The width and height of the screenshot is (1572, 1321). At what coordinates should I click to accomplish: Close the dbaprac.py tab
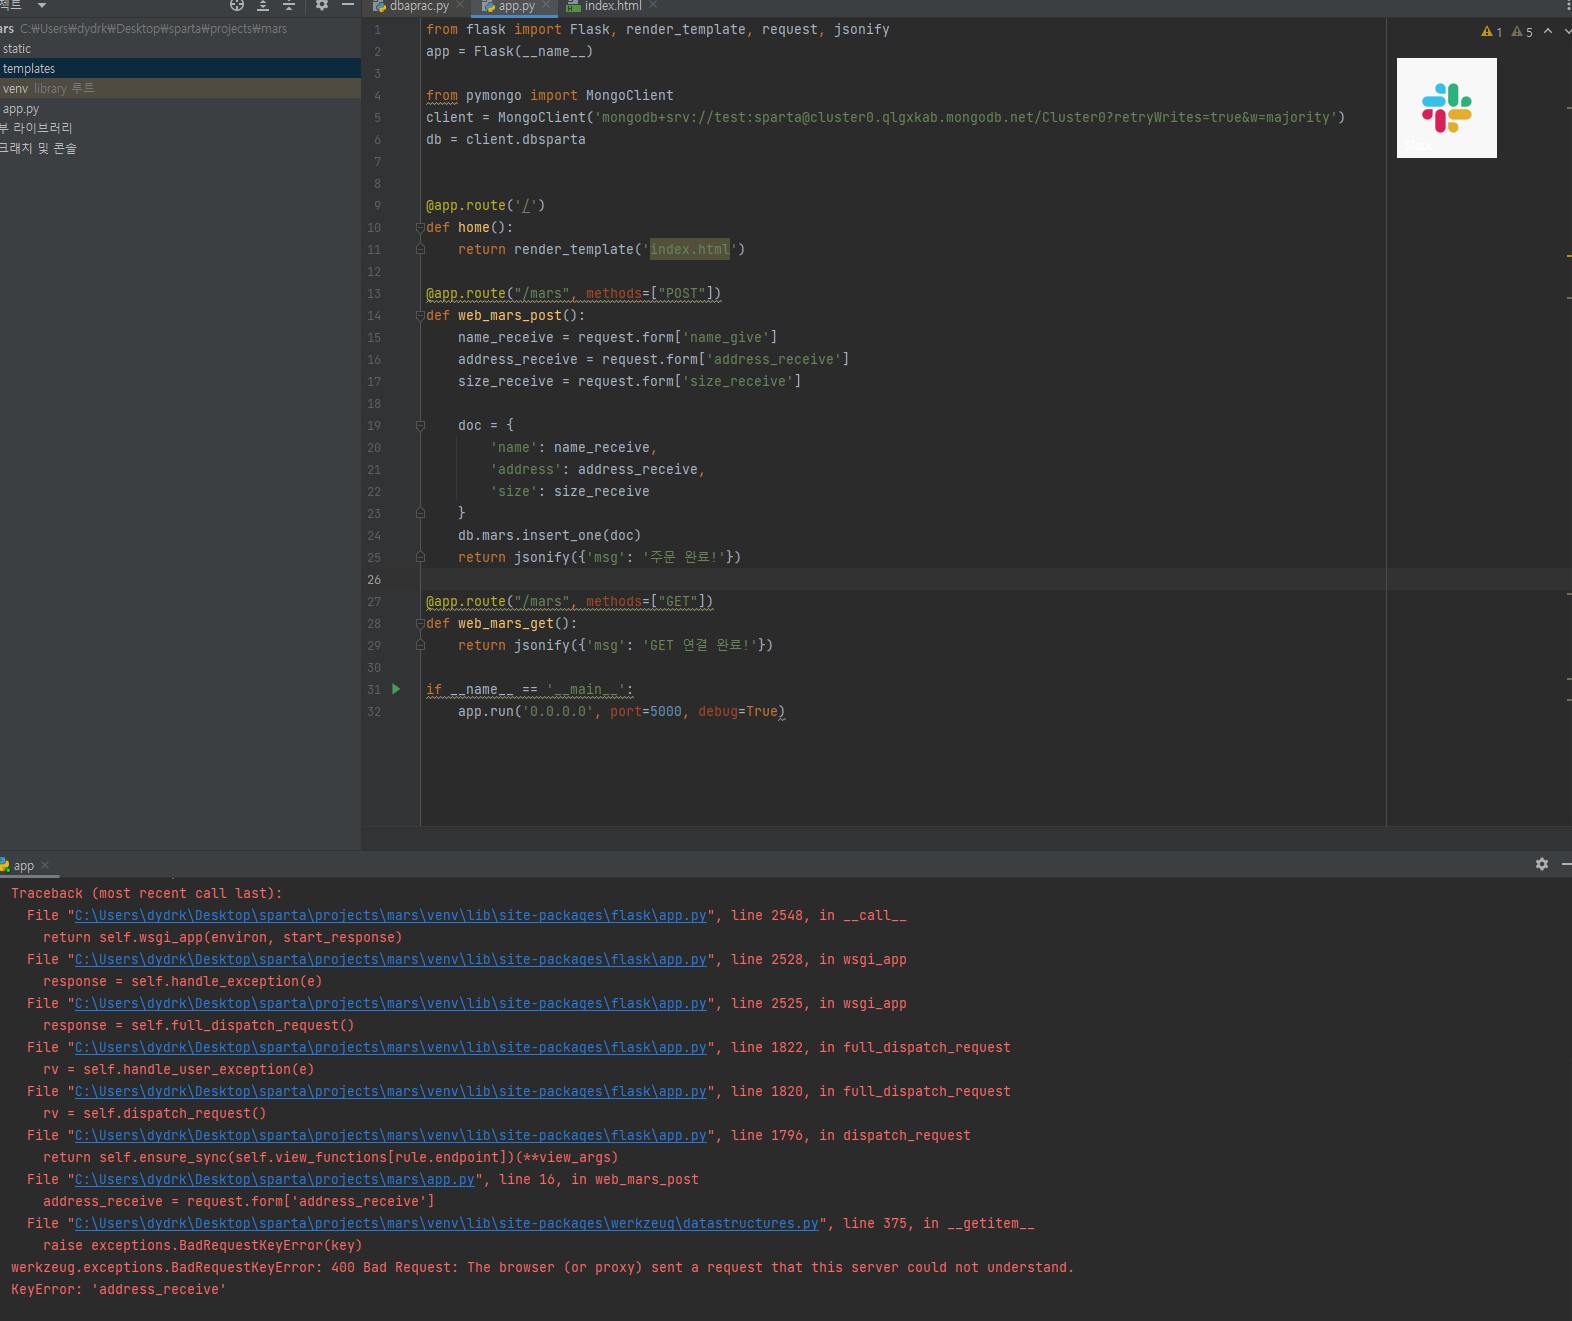pos(460,6)
